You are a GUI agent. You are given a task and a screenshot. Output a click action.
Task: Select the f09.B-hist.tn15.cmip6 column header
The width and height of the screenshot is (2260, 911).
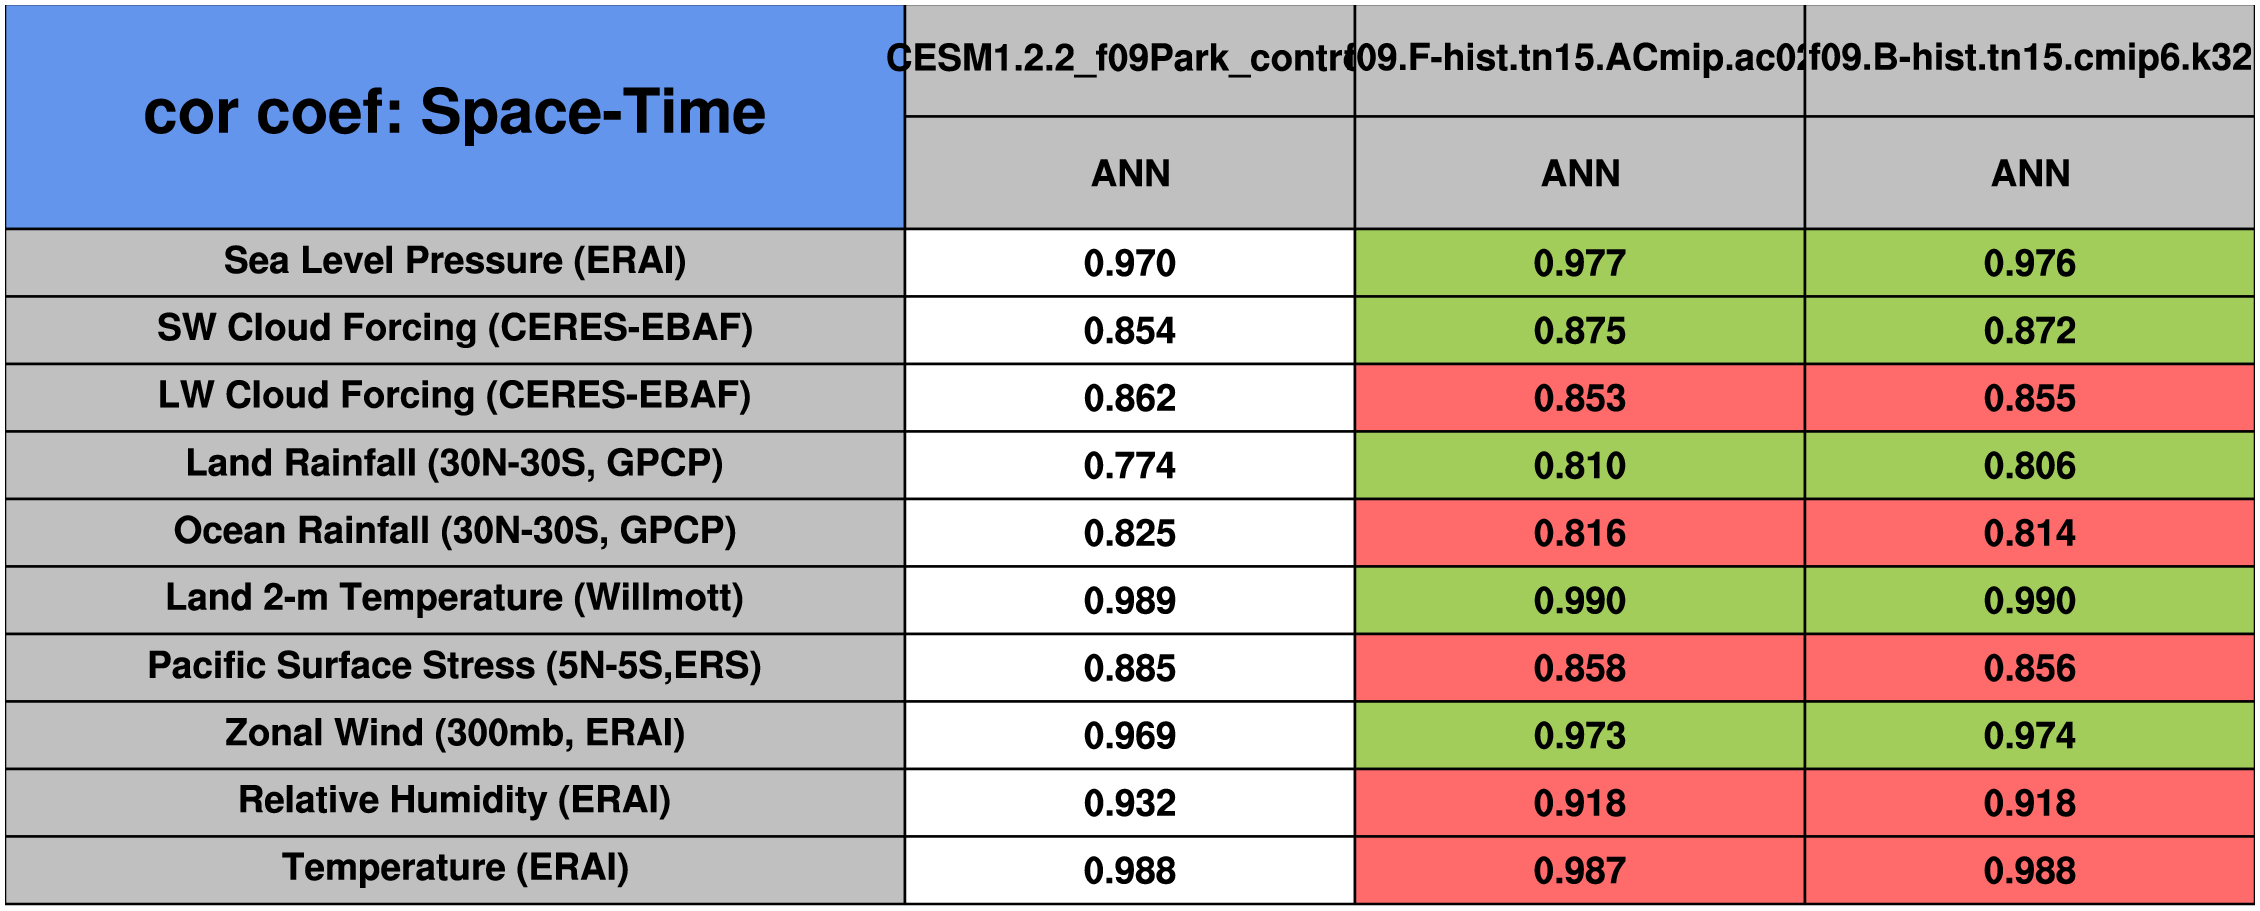click(2029, 59)
